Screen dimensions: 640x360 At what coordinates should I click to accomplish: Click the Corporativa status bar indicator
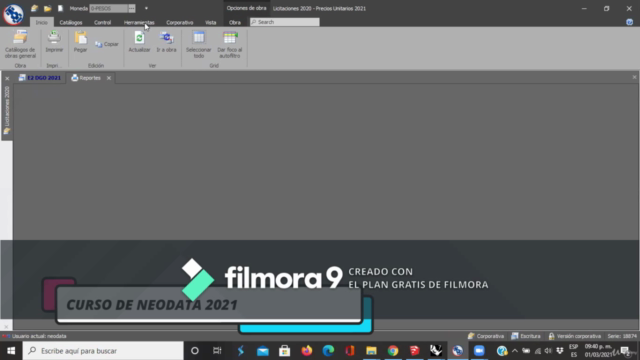point(486,336)
